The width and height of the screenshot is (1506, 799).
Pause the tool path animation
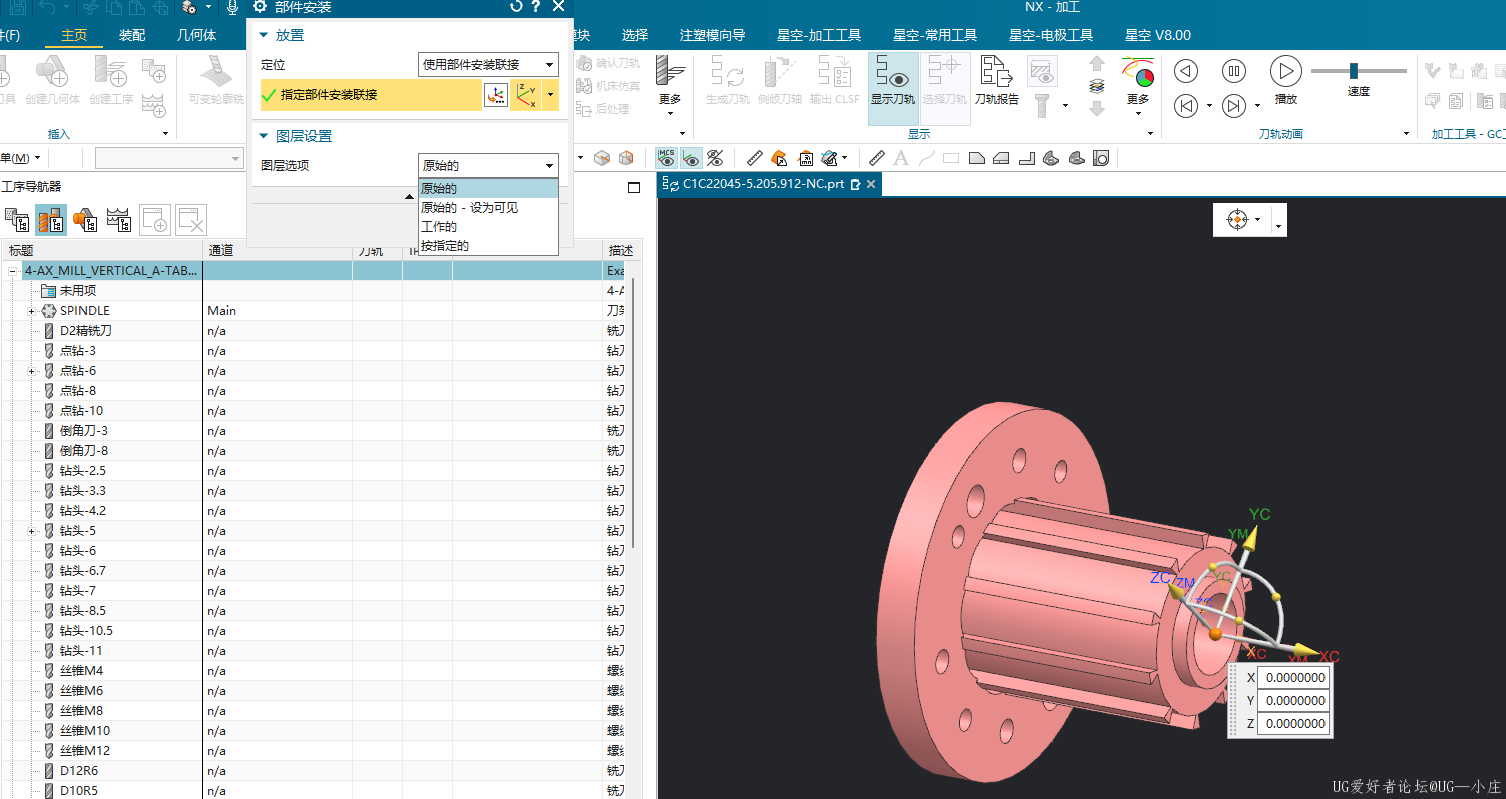click(x=1234, y=71)
